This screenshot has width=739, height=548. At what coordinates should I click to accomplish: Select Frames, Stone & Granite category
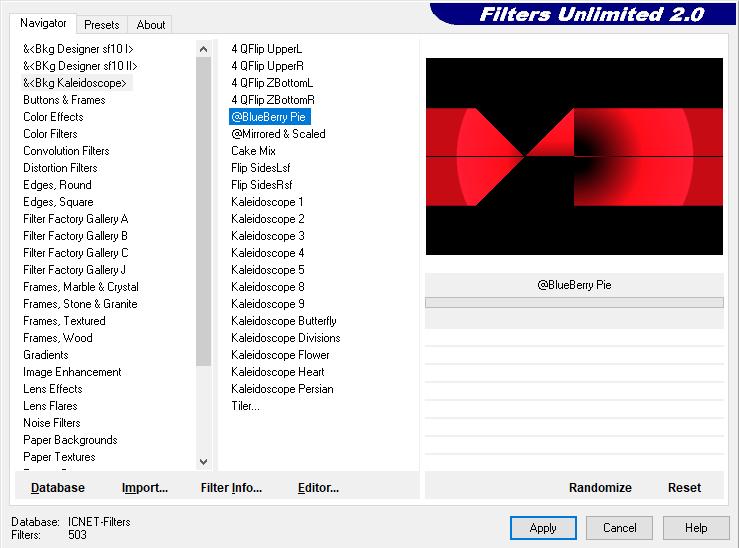[x=80, y=303]
